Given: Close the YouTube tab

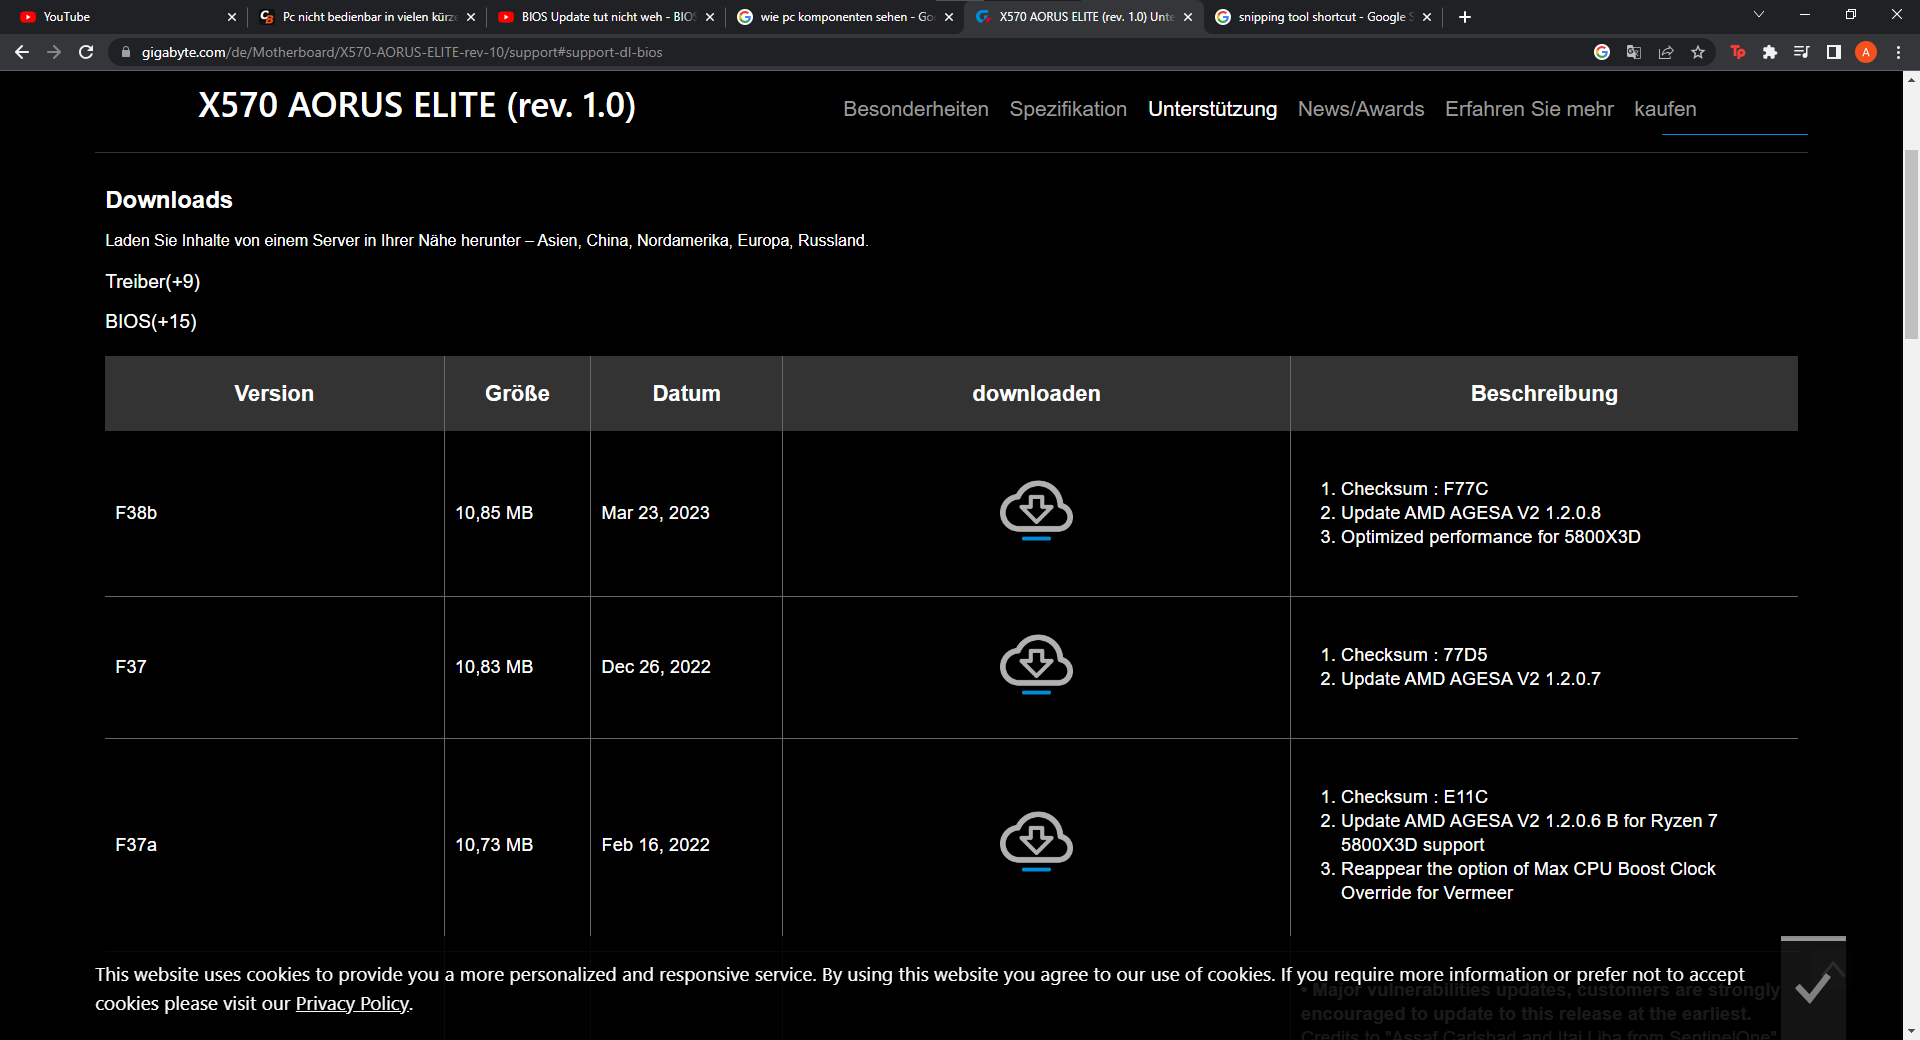Looking at the screenshot, I should tap(232, 17).
